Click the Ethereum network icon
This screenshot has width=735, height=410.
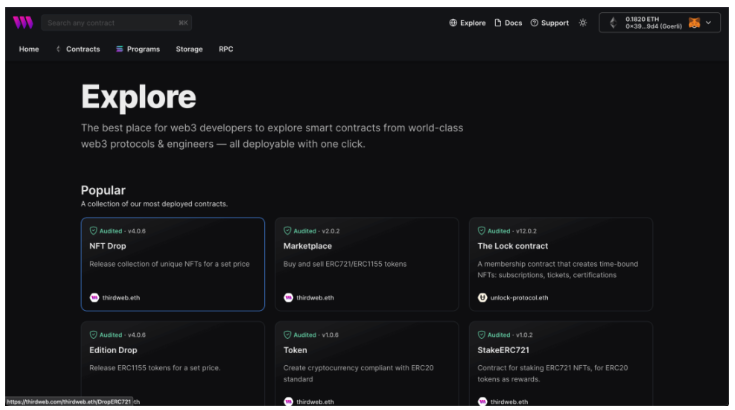tap(613, 22)
